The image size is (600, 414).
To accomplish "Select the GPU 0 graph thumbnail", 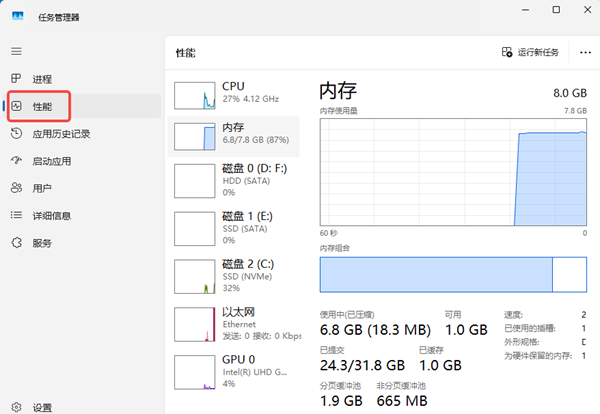I will (194, 372).
